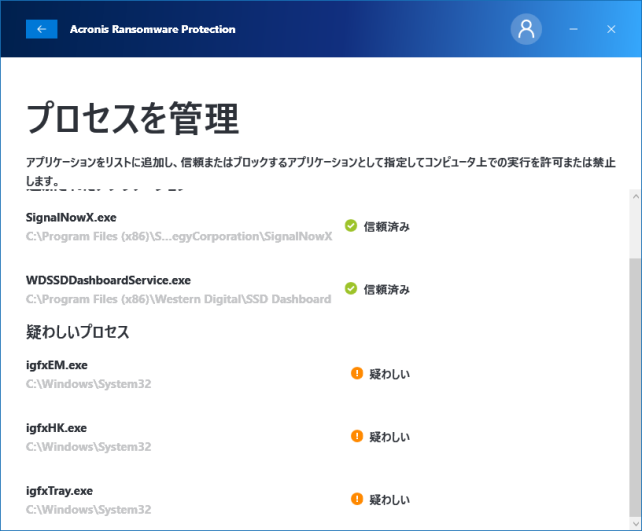This screenshot has width=642, height=531.
Task: Click the Acronis Ransomware Protection title text
Action: [x=153, y=29]
